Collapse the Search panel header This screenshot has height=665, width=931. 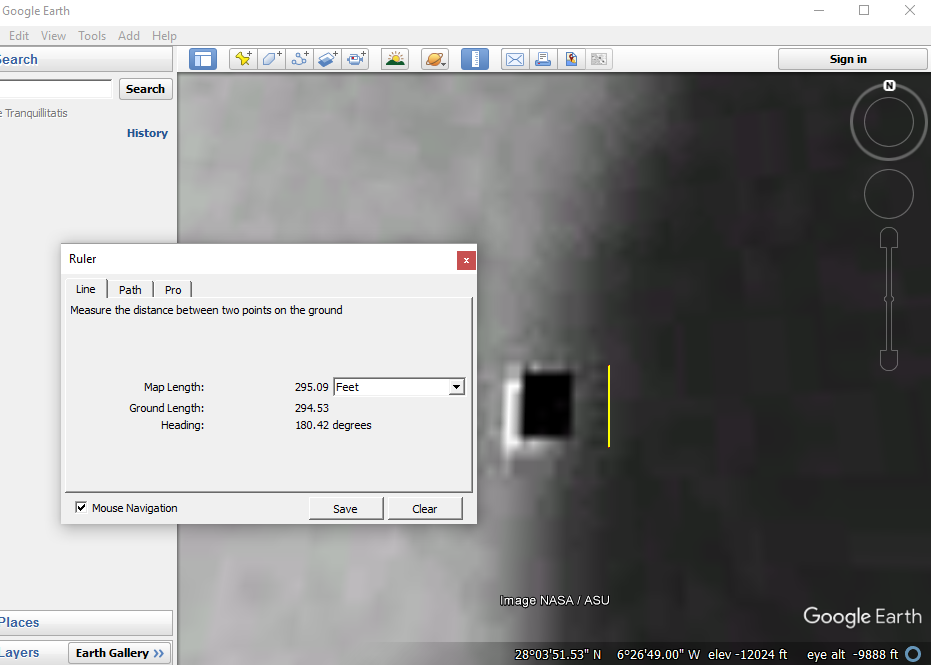point(86,59)
